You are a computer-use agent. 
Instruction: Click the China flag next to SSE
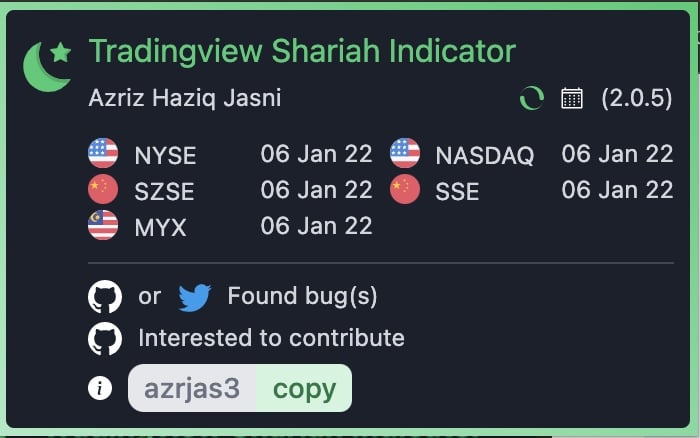click(405, 189)
